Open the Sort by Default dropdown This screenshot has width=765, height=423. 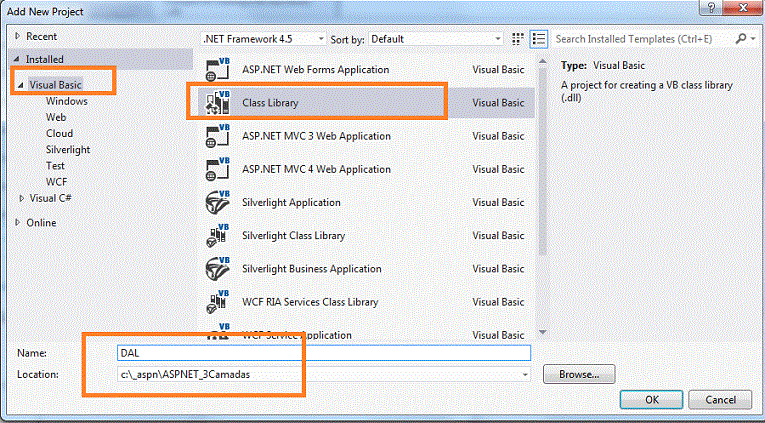[436, 39]
